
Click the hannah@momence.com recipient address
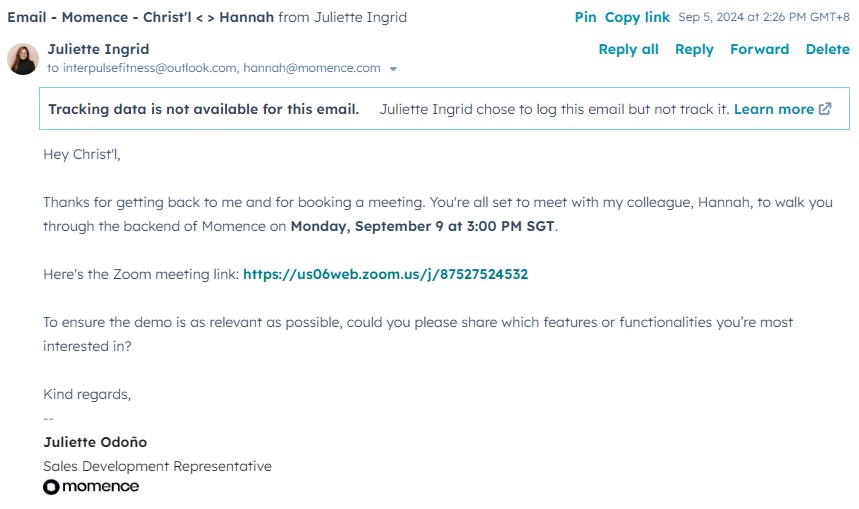[312, 68]
